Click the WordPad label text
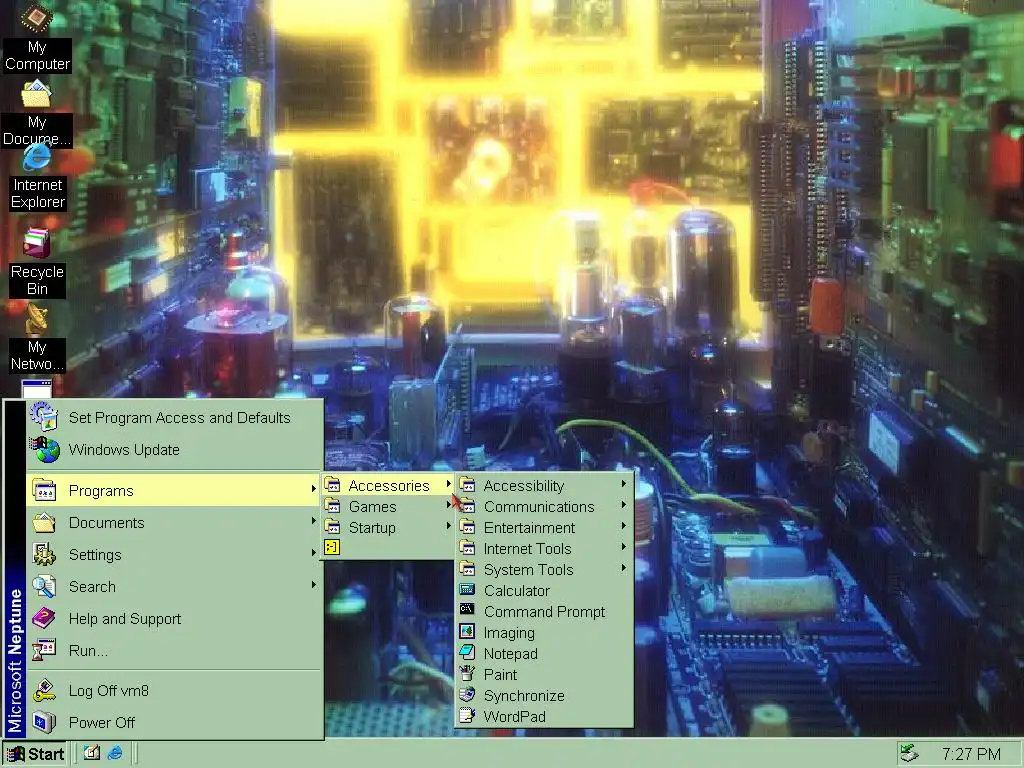1024x768 pixels. click(x=514, y=716)
